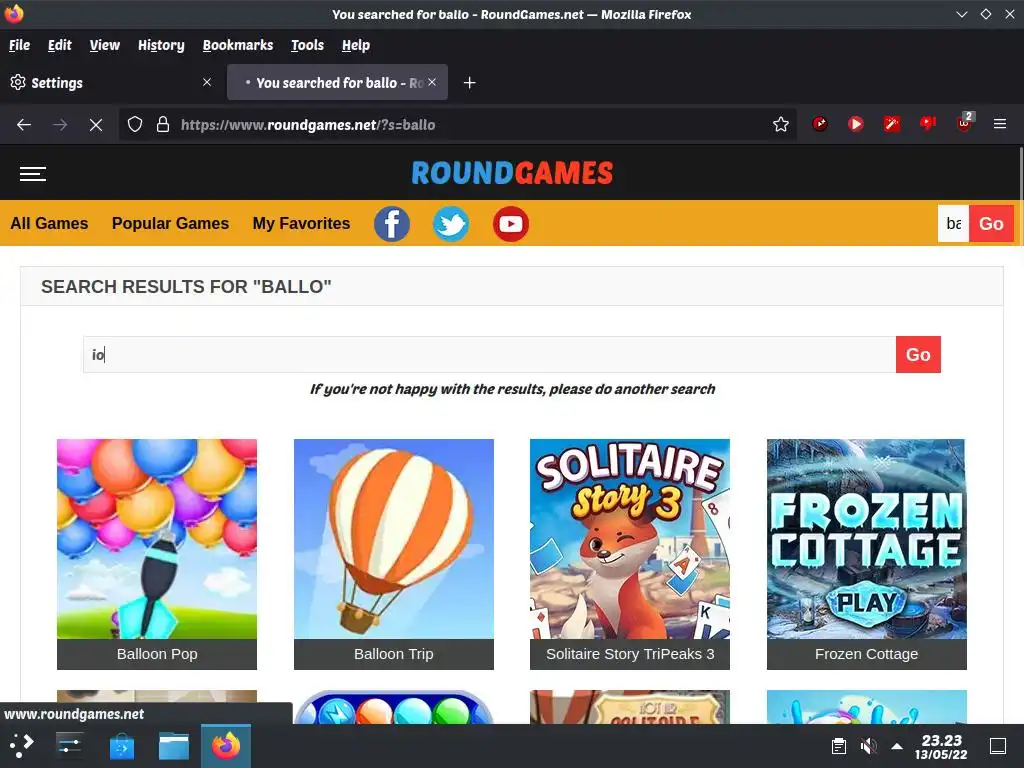
Task: Expand the hidden system tray icons arrow
Action: [x=897, y=746]
